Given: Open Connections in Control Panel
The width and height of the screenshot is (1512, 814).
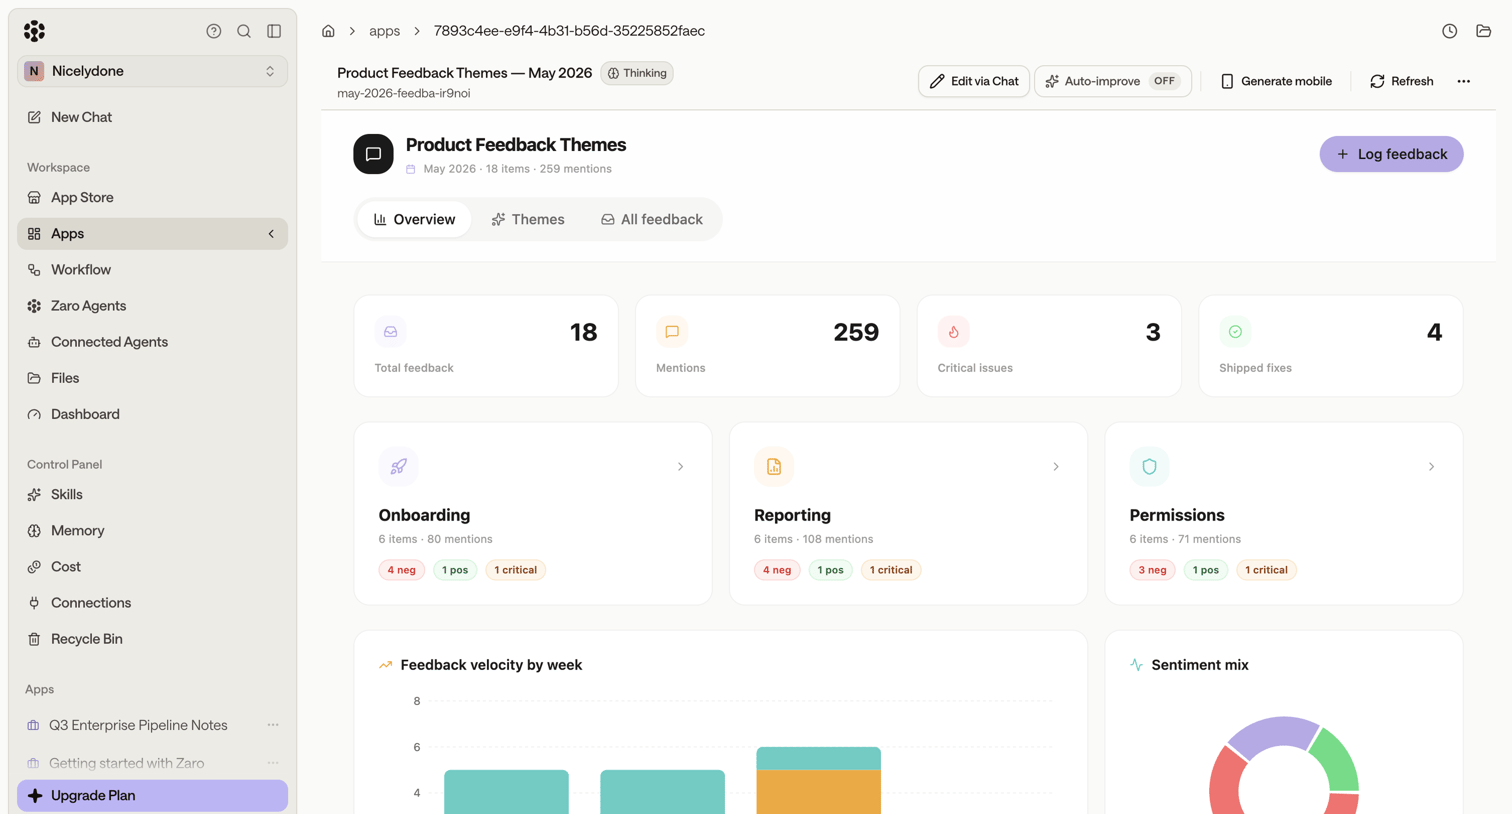Looking at the screenshot, I should coord(152,603).
